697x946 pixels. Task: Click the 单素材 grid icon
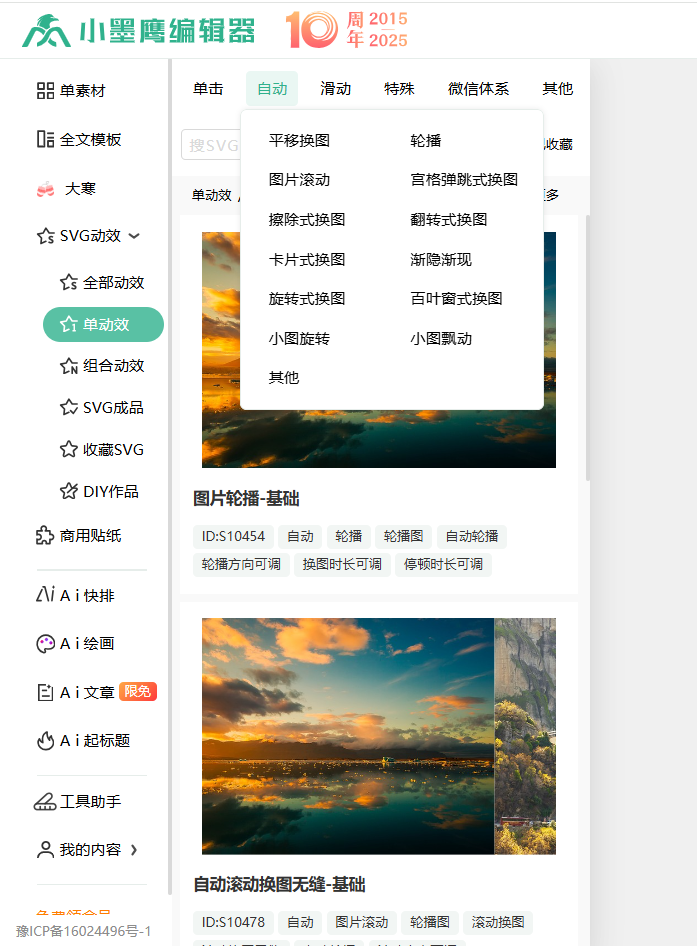pos(45,90)
